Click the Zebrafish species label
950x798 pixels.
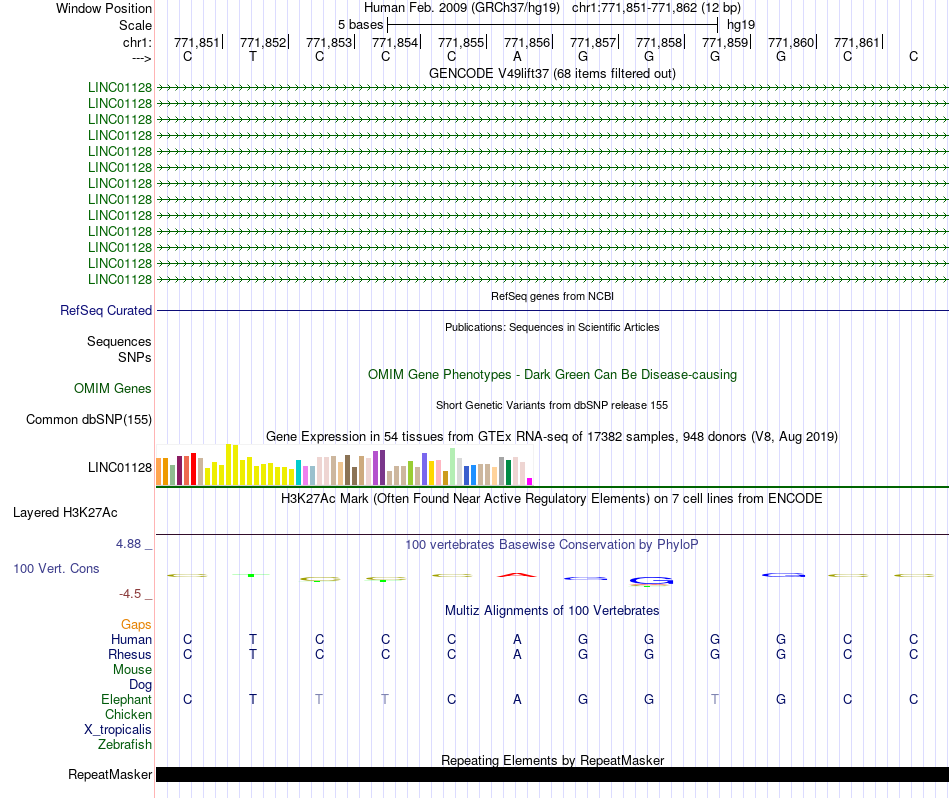(x=125, y=744)
